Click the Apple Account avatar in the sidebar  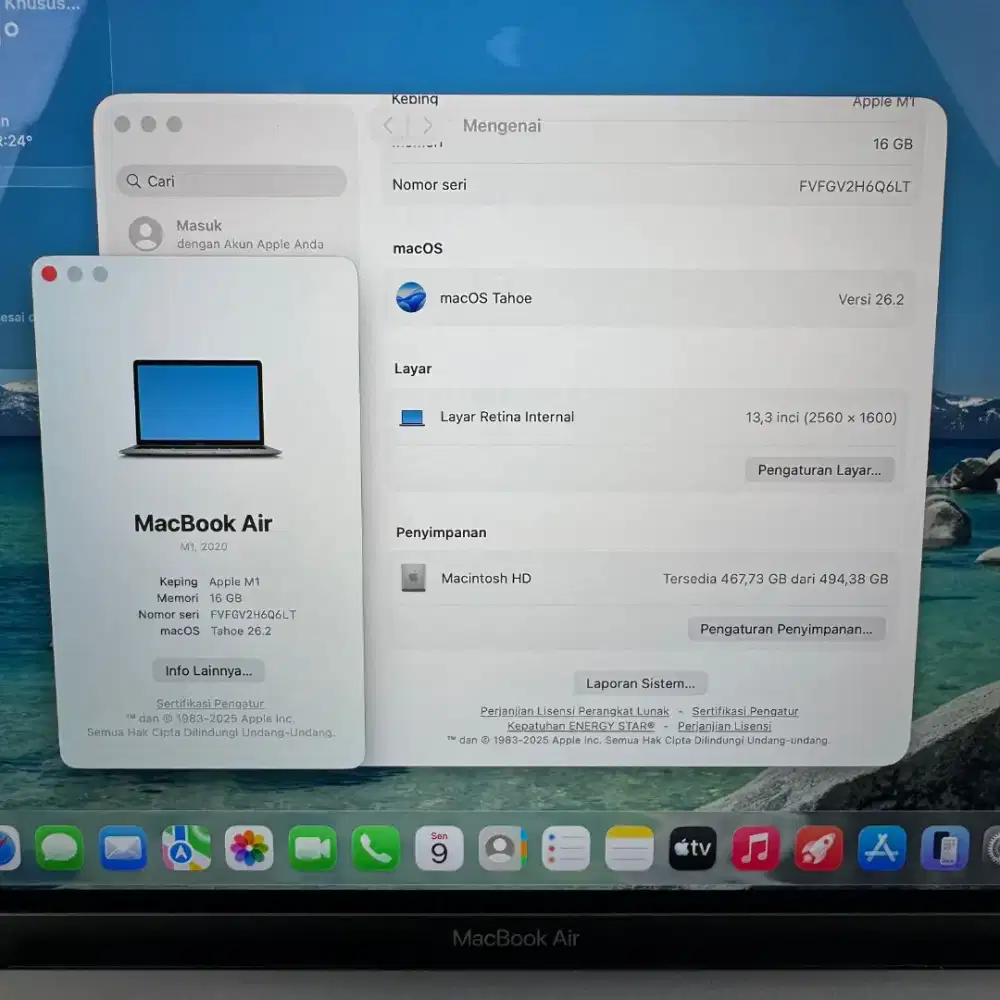[147, 233]
